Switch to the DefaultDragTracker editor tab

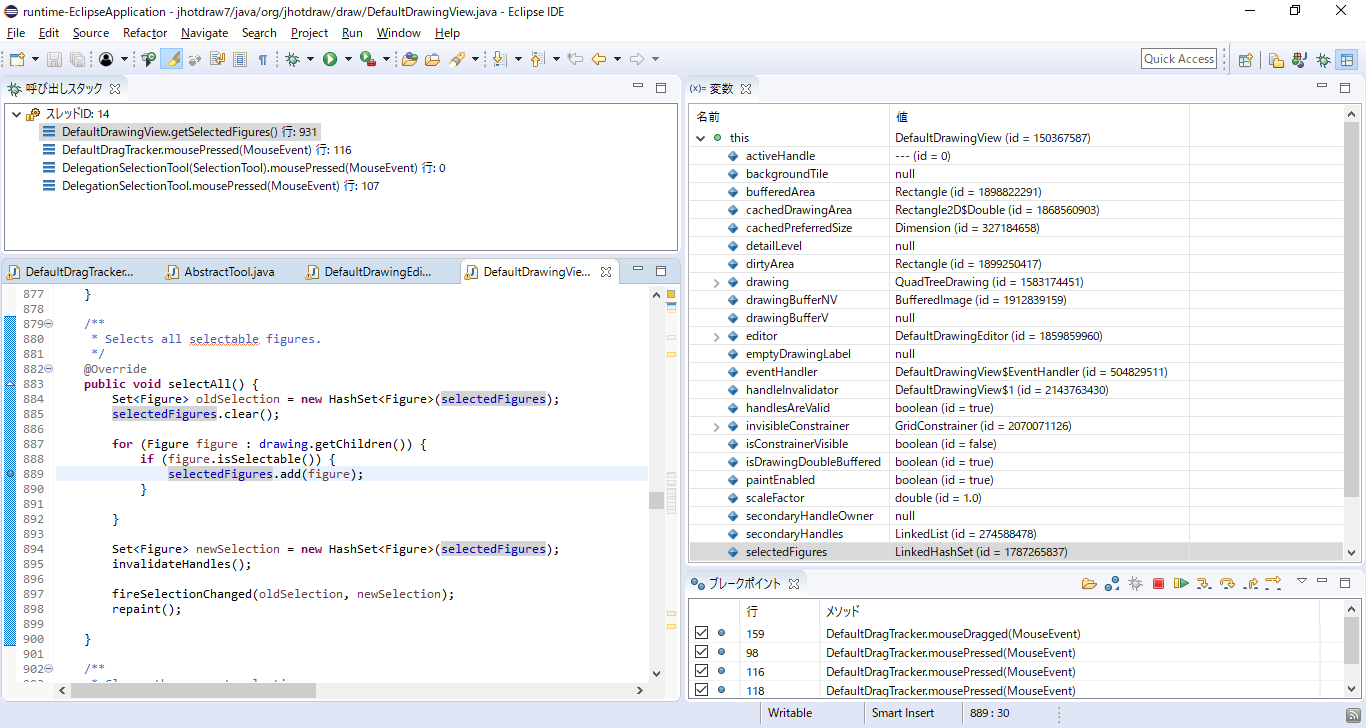point(79,272)
